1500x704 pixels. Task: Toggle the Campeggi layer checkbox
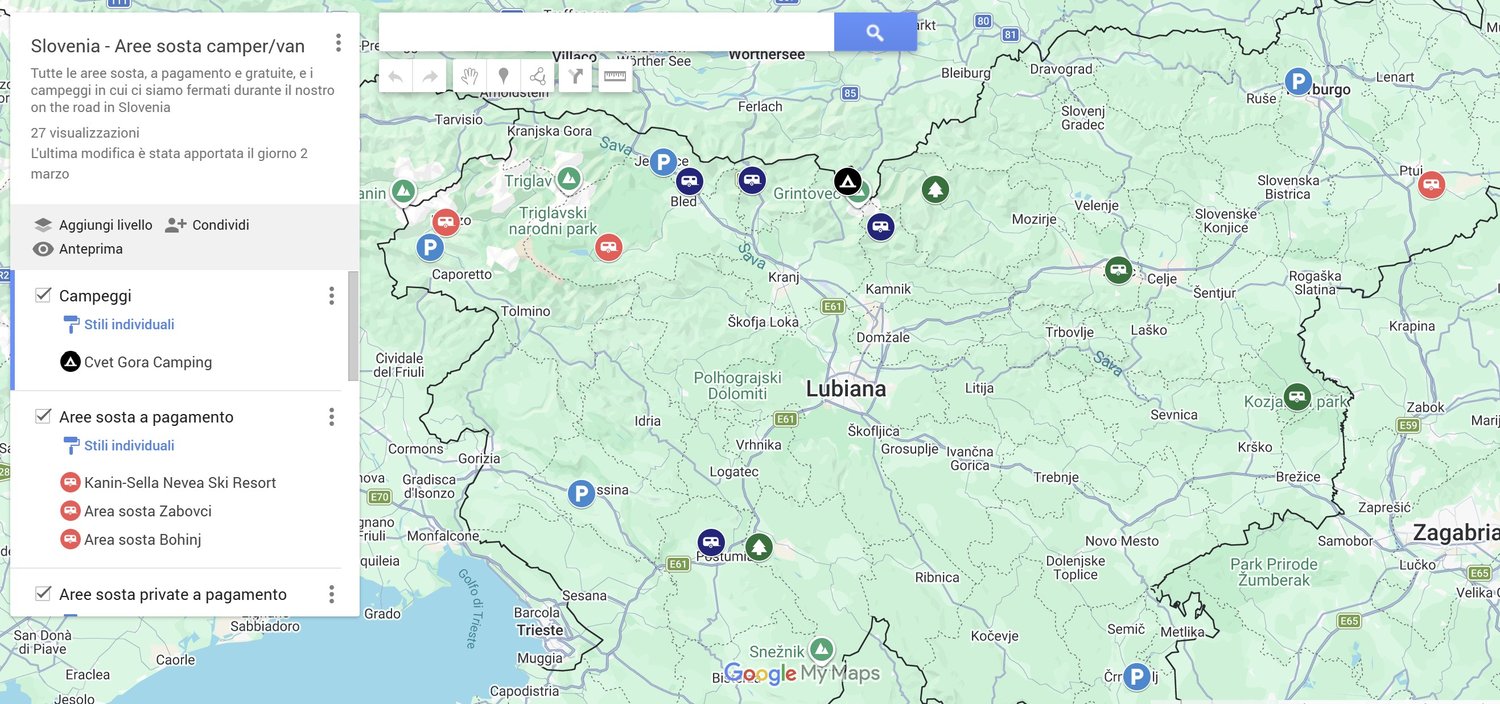point(43,295)
